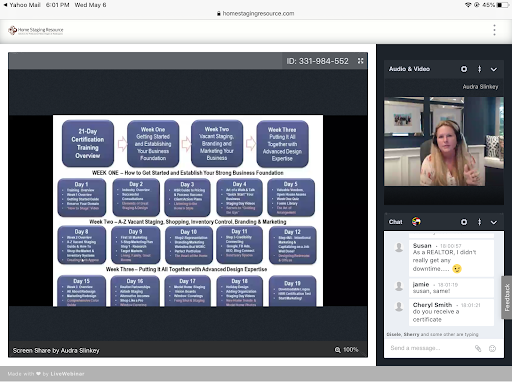The image size is (512, 384).
Task: Select the Chat panel title
Action: point(395,222)
